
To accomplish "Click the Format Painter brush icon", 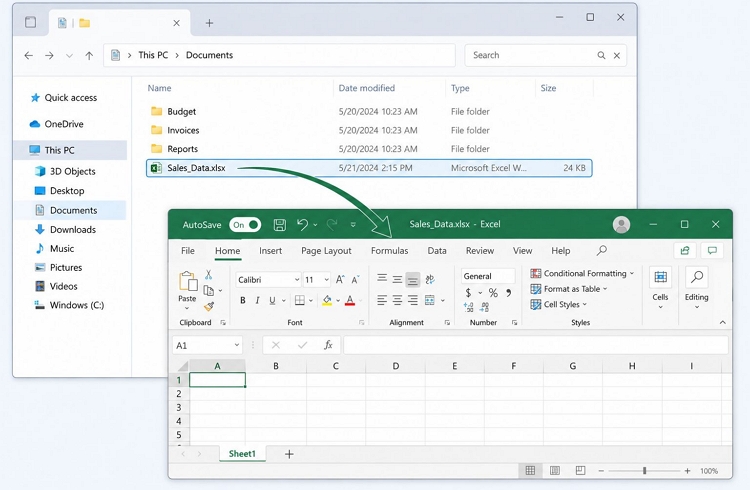I will pyautogui.click(x=209, y=306).
